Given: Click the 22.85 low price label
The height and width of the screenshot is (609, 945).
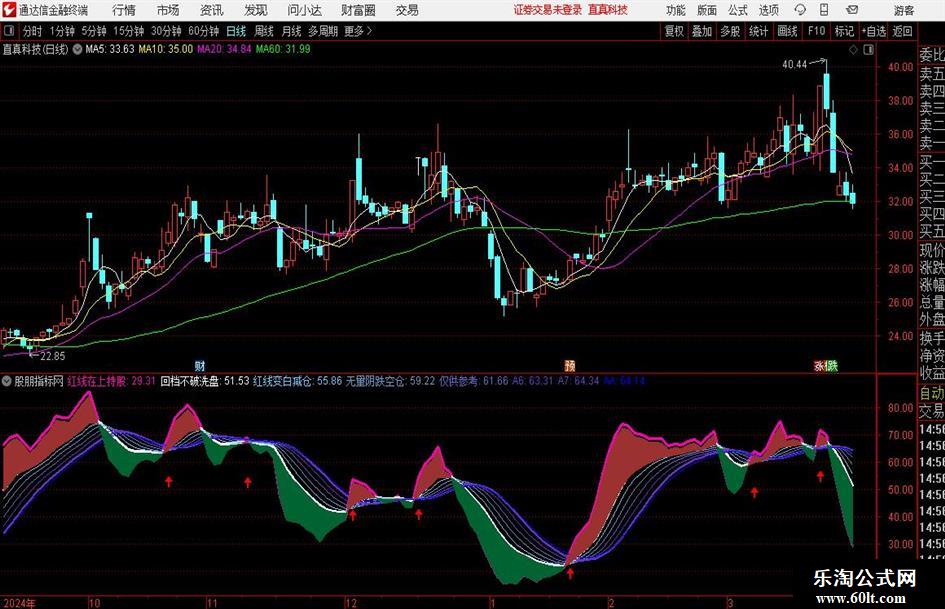Looking at the screenshot, I should [x=52, y=356].
